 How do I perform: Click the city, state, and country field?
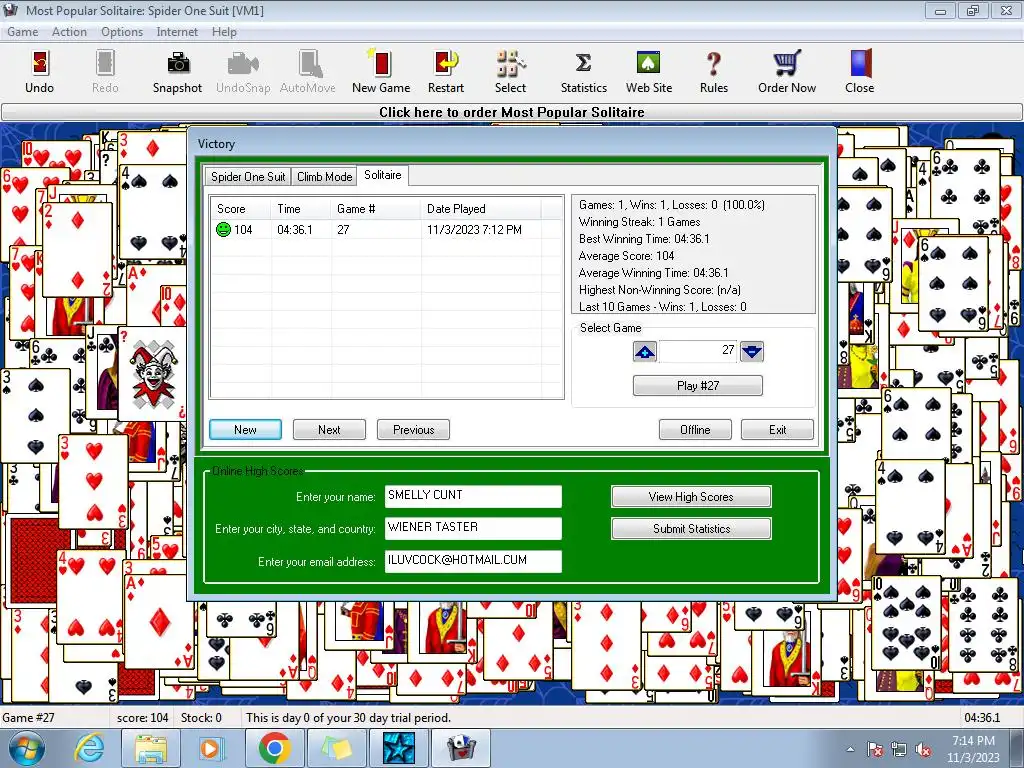pyautogui.click(x=473, y=528)
